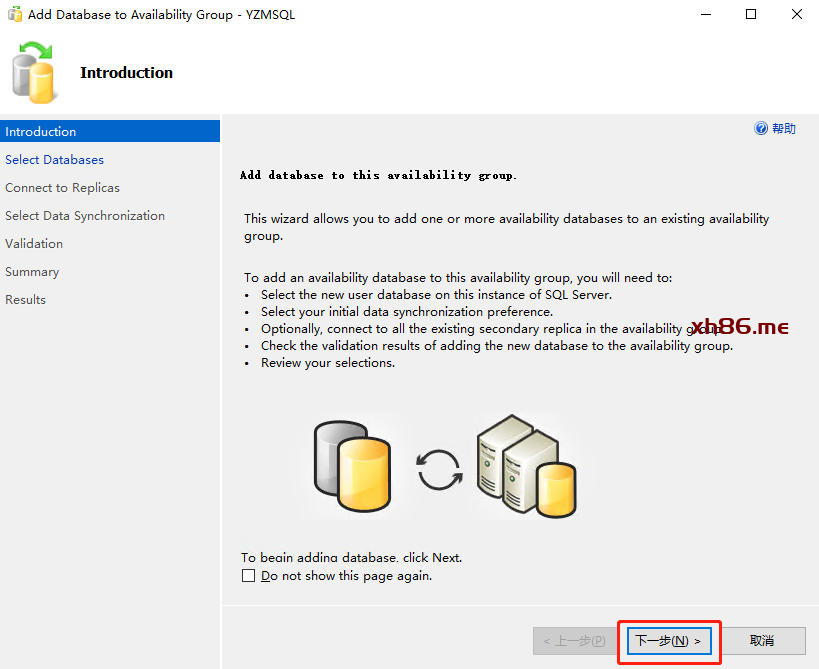This screenshot has width=819, height=669.
Task: Maximize the Add Database wizard window
Action: 750,15
